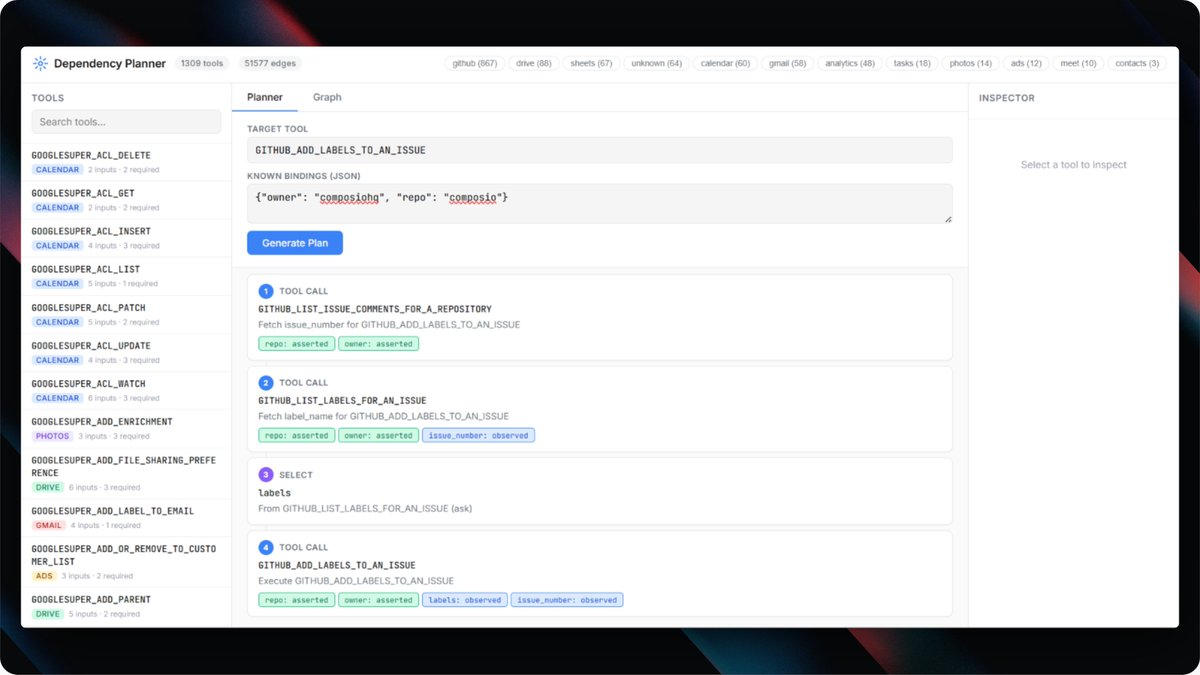Select GOOGLESUPER_ADD_OR_REMOVE_TO_CUSTOMER_LIST tool
Image resolution: width=1200 pixels, height=675 pixels.
tap(126, 561)
